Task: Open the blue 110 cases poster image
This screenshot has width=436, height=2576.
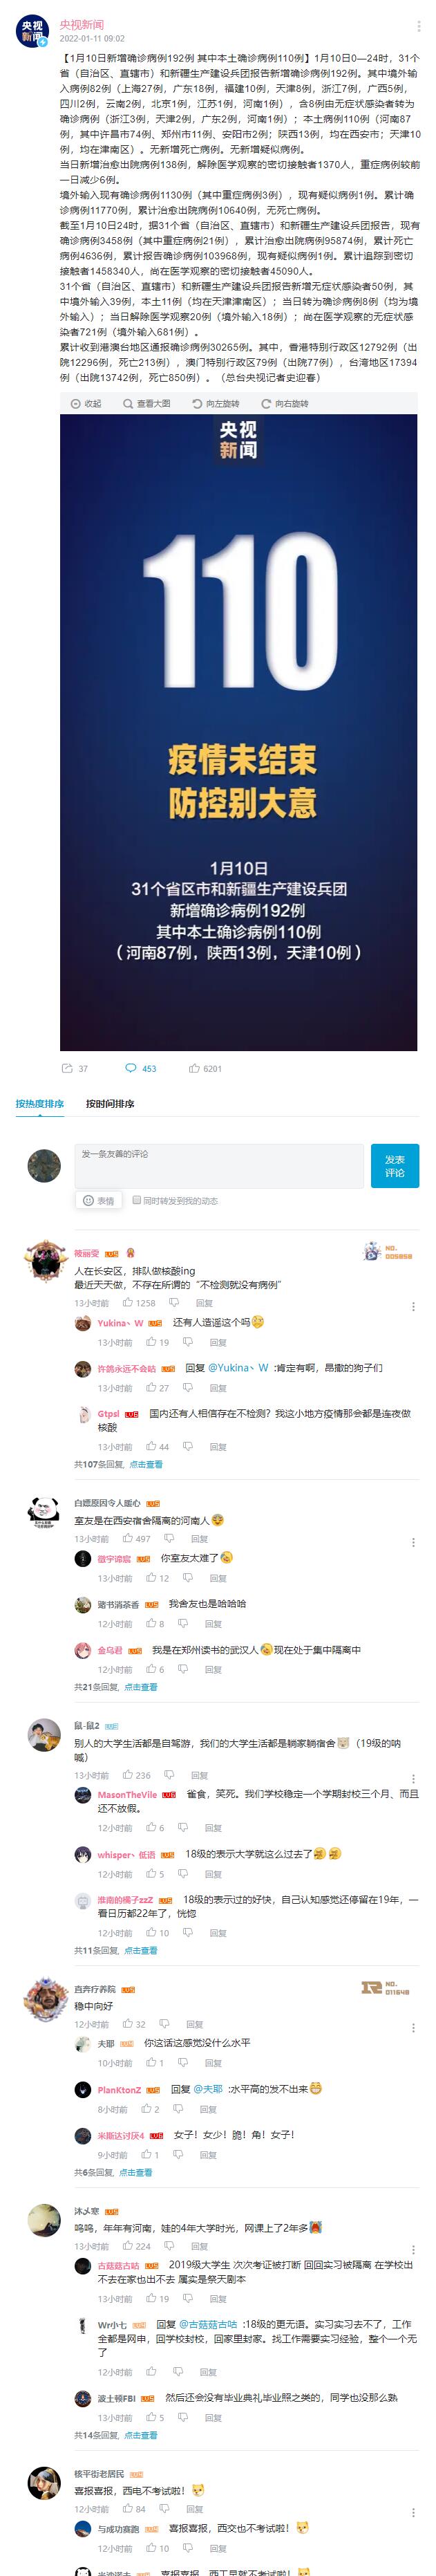Action: click(238, 732)
